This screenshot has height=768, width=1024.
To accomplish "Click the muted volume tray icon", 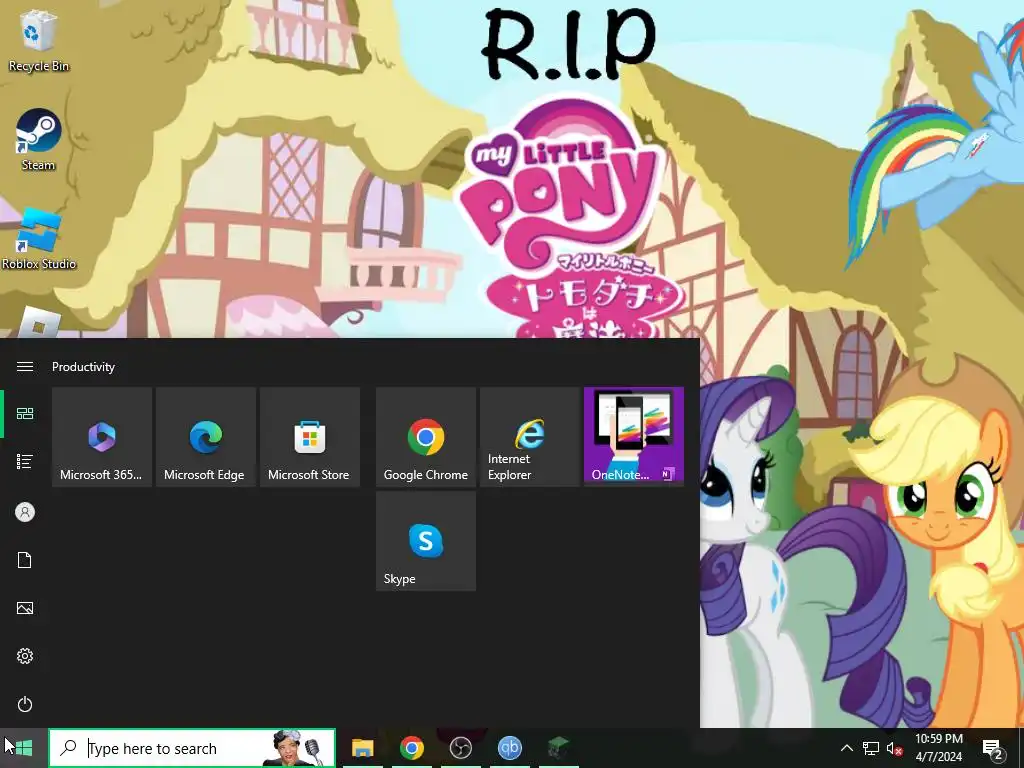I will [x=895, y=748].
